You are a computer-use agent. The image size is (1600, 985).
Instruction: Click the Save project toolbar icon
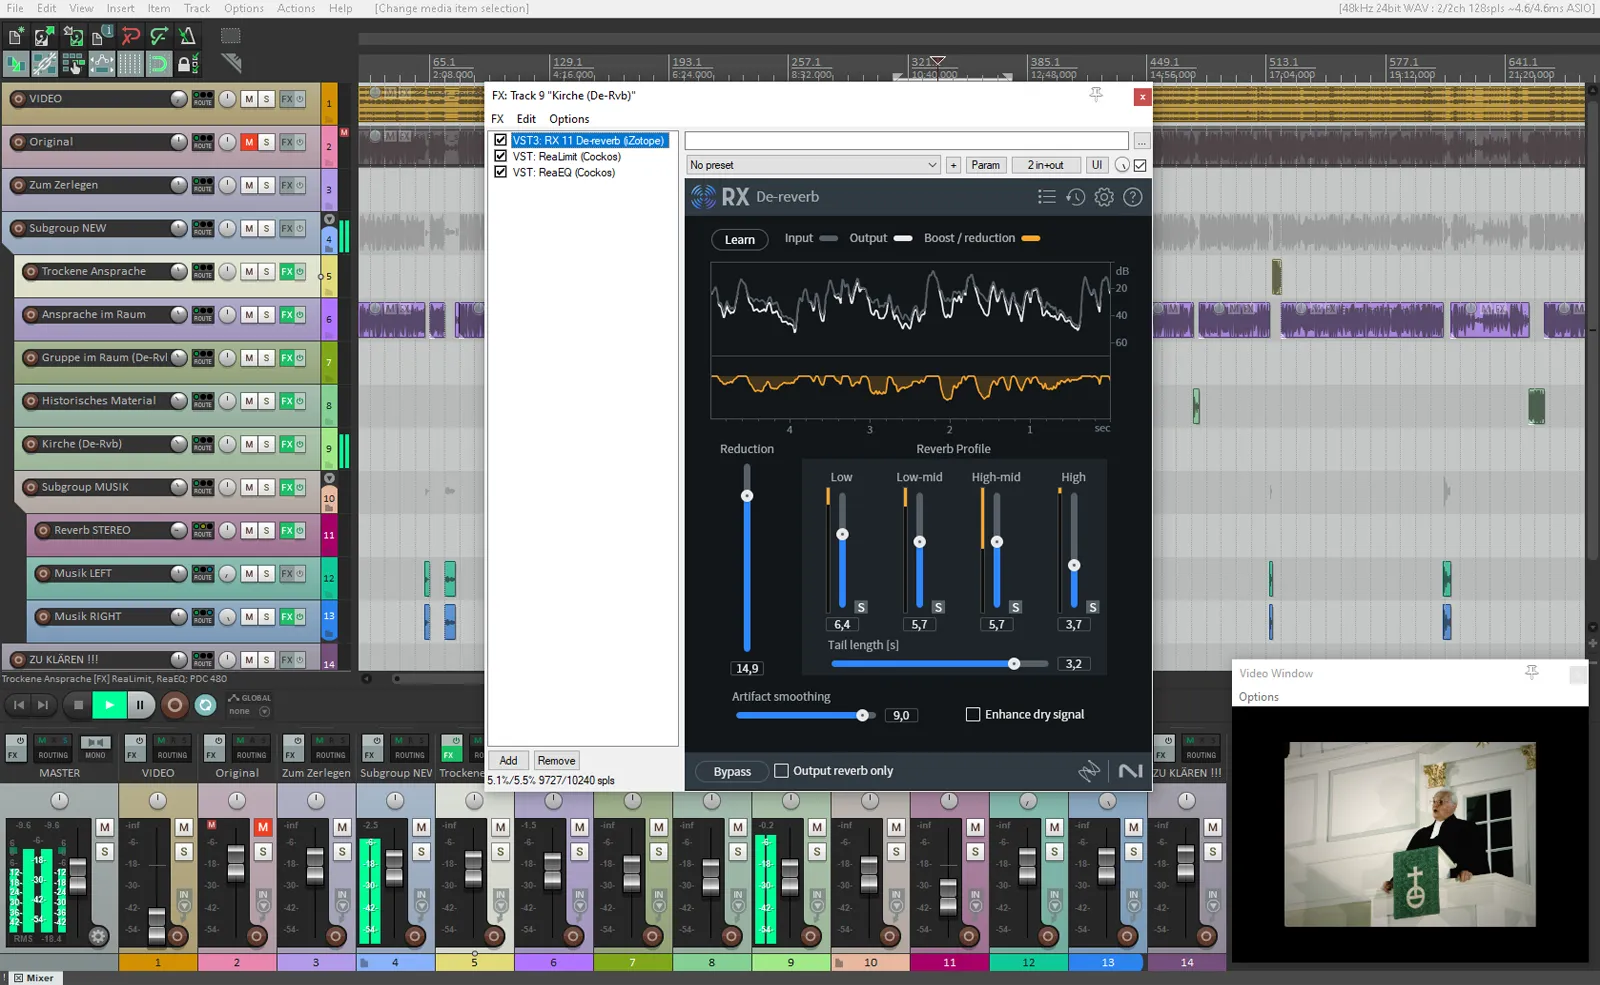[73, 37]
